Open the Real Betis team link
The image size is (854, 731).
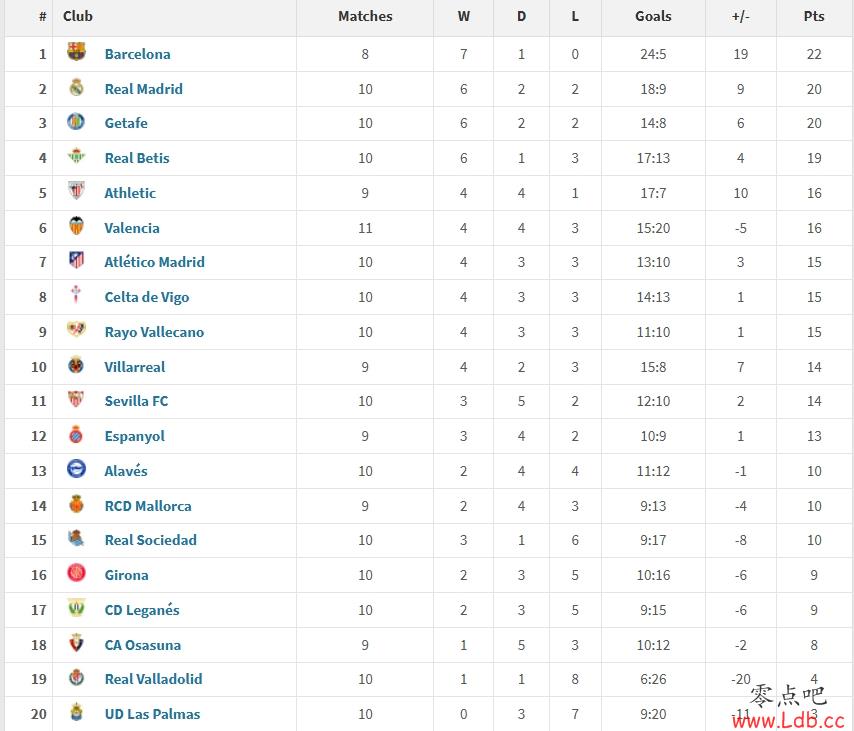[x=137, y=158]
